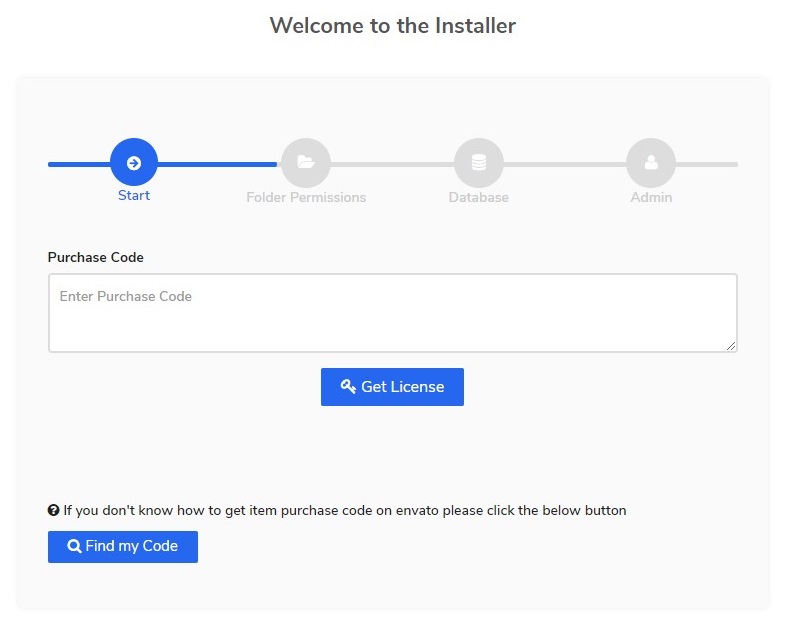The width and height of the screenshot is (785, 630).
Task: Switch to the "Folder Permissions" step label
Action: tap(306, 198)
